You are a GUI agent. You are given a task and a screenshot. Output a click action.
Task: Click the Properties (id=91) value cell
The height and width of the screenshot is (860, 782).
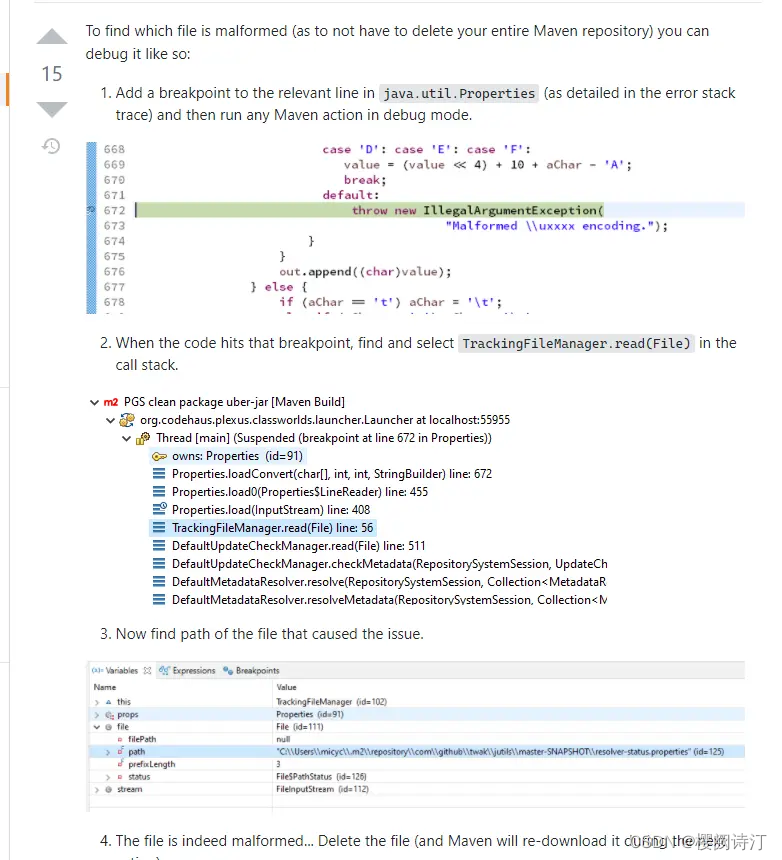[x=310, y=715]
